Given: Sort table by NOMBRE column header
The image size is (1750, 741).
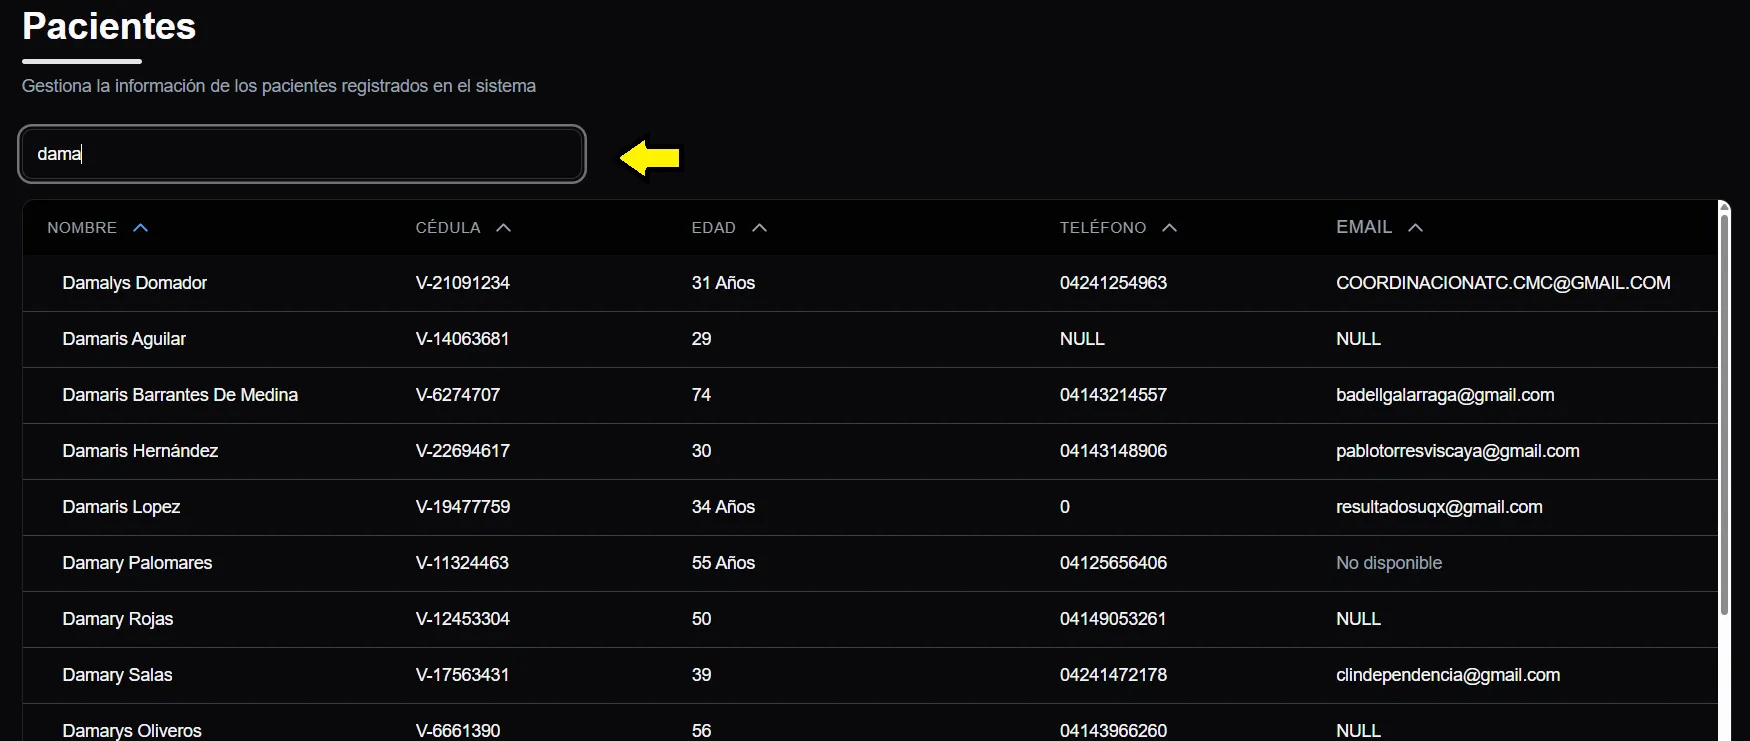Looking at the screenshot, I should tap(82, 228).
